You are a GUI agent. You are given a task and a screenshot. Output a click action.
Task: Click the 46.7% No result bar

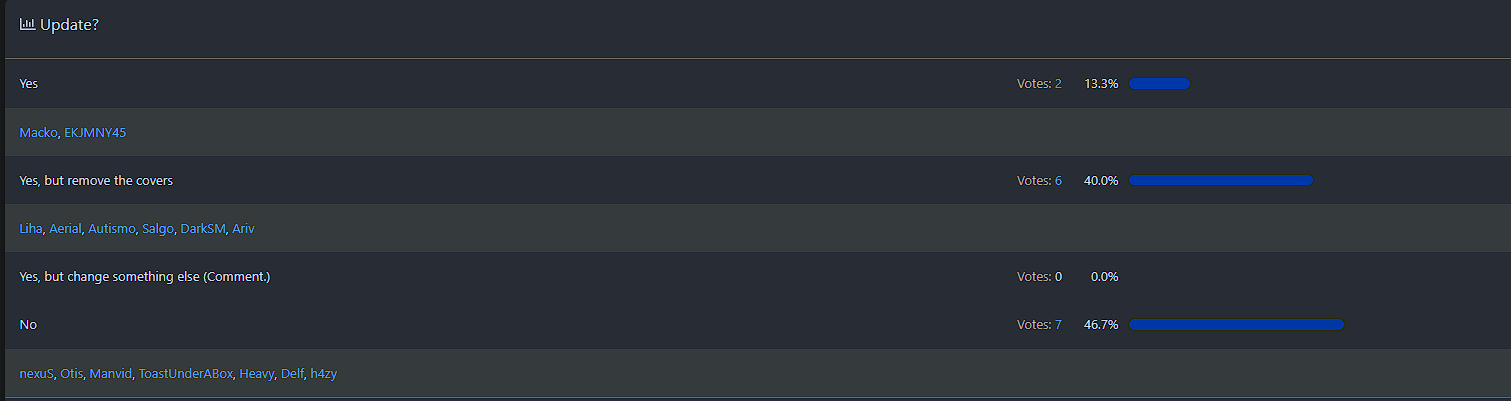tap(1236, 325)
